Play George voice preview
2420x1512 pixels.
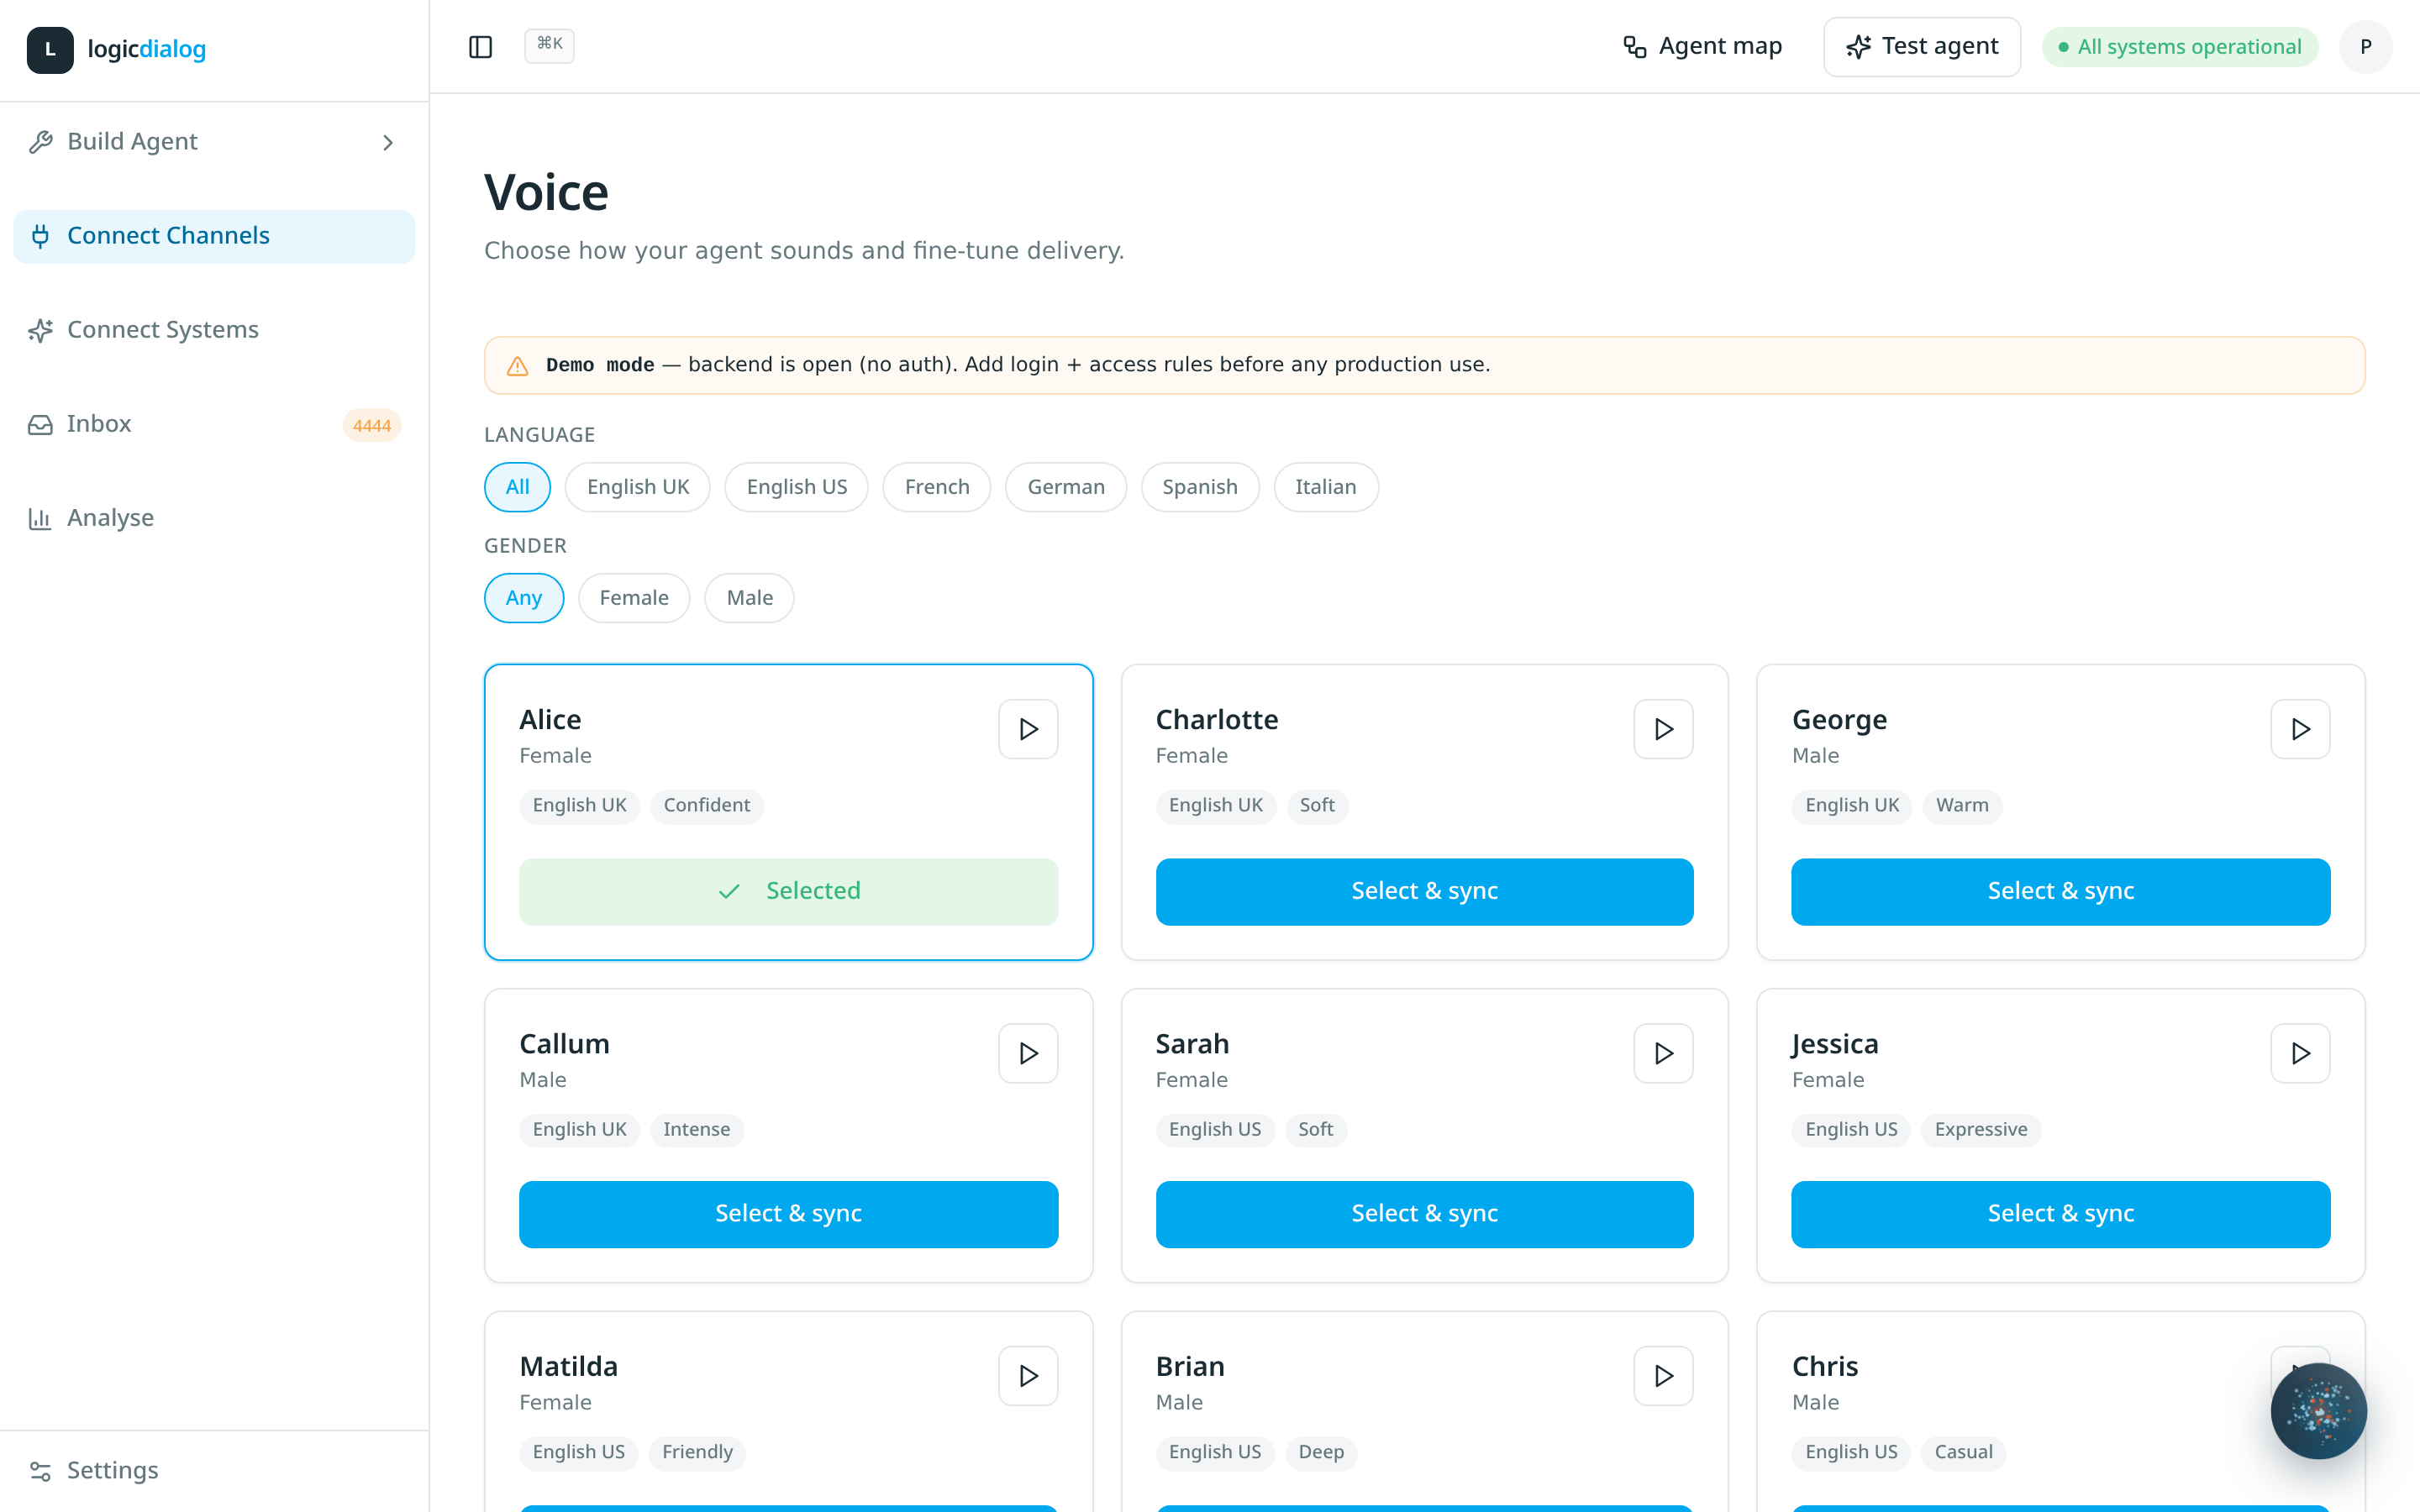click(x=2301, y=729)
